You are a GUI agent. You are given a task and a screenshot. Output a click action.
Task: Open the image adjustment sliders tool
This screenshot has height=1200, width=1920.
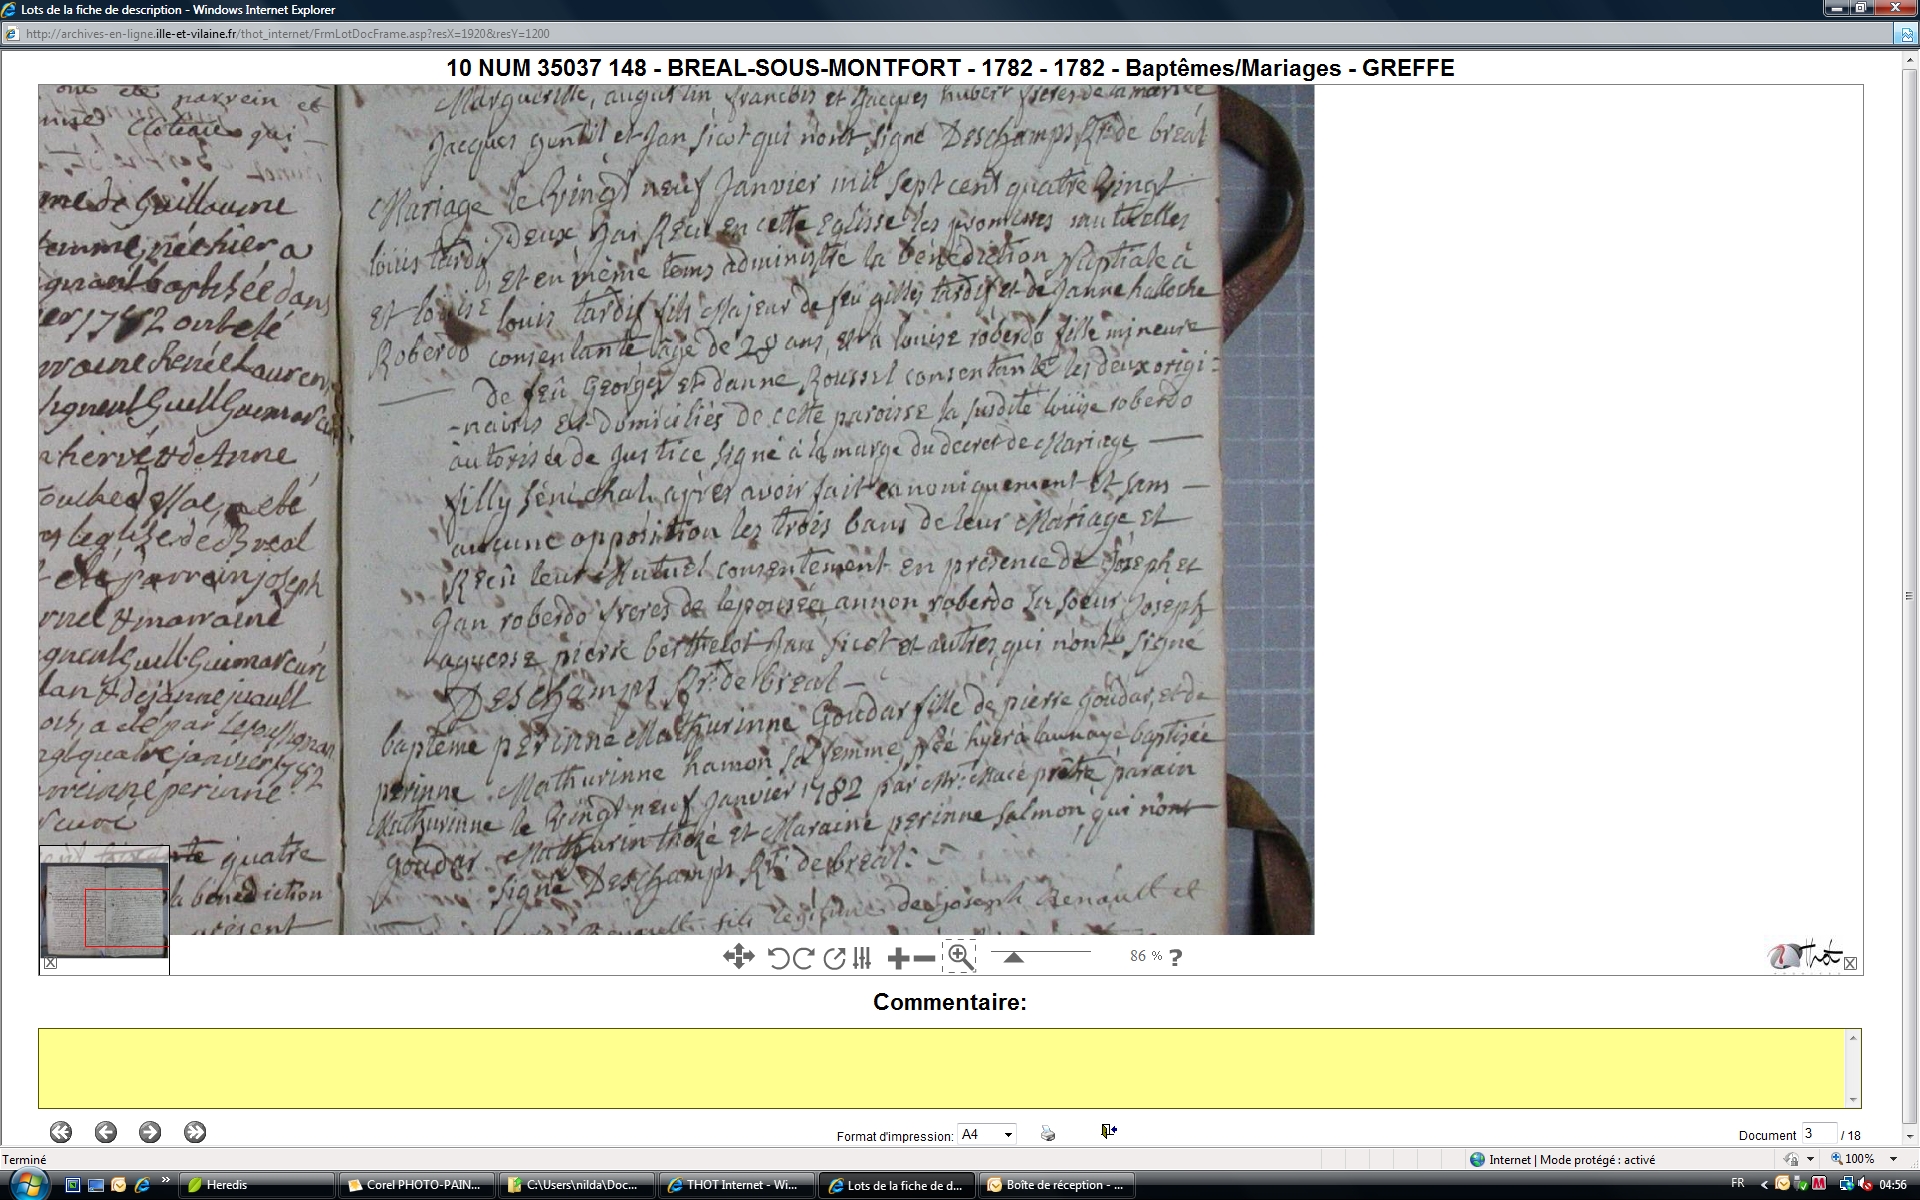tap(862, 958)
